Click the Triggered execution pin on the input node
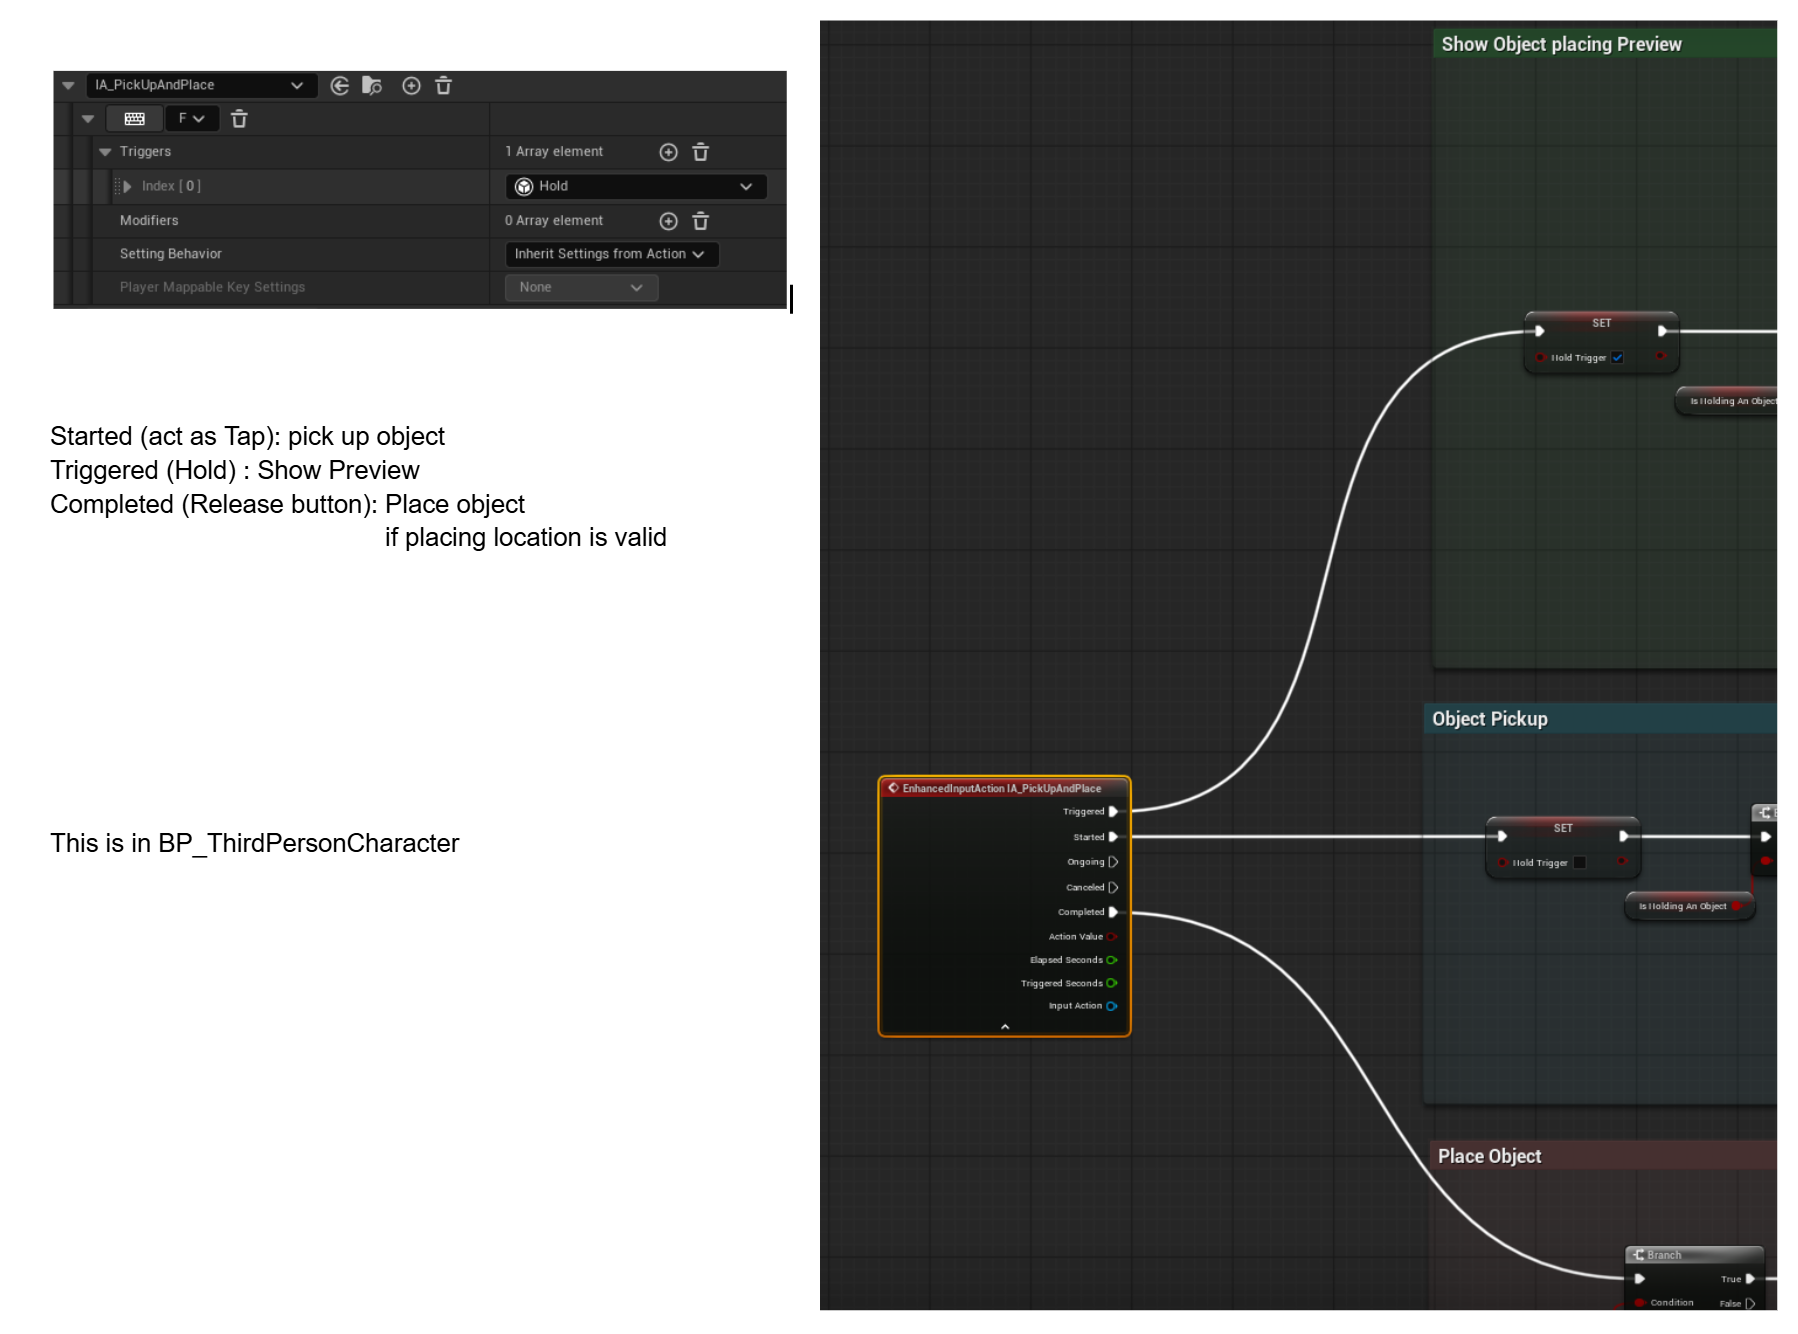 1113,812
